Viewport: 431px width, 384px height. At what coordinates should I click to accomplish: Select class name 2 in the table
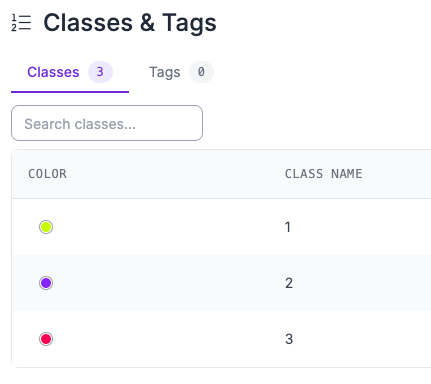[x=289, y=283]
